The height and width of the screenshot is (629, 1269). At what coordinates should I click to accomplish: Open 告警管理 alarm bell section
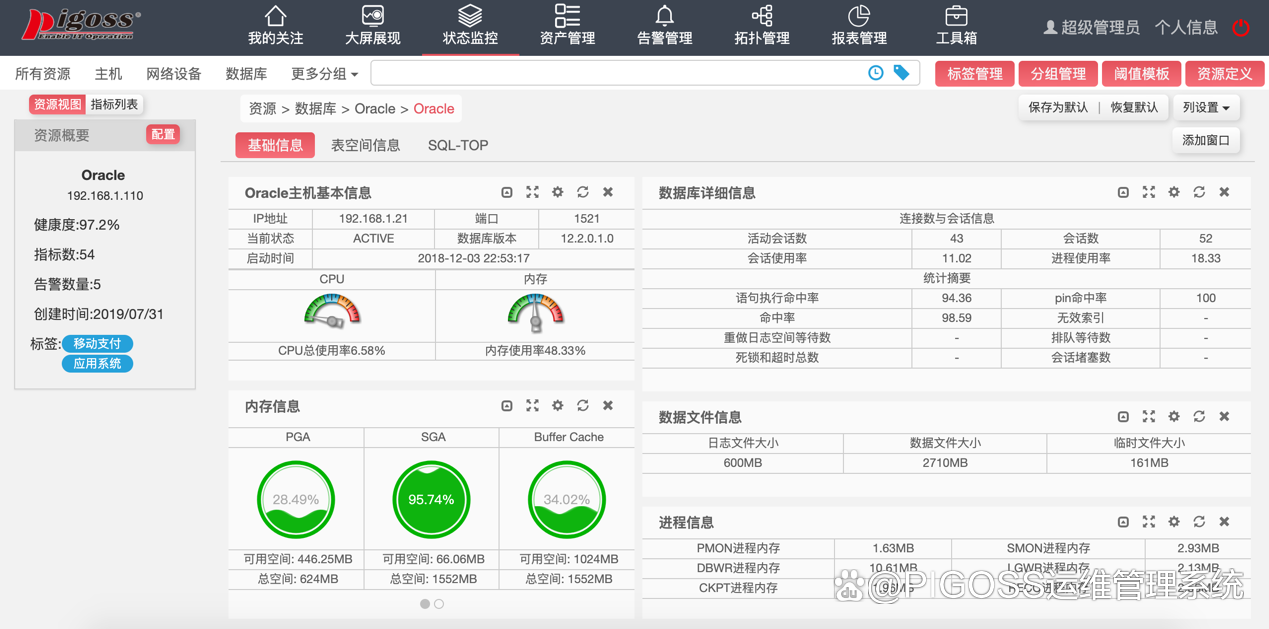664,26
